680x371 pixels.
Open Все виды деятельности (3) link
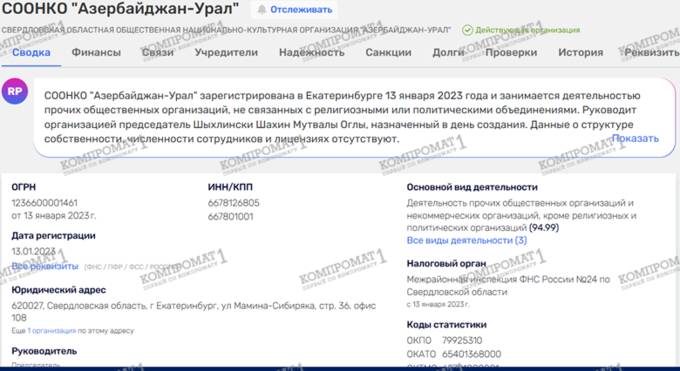click(x=467, y=240)
